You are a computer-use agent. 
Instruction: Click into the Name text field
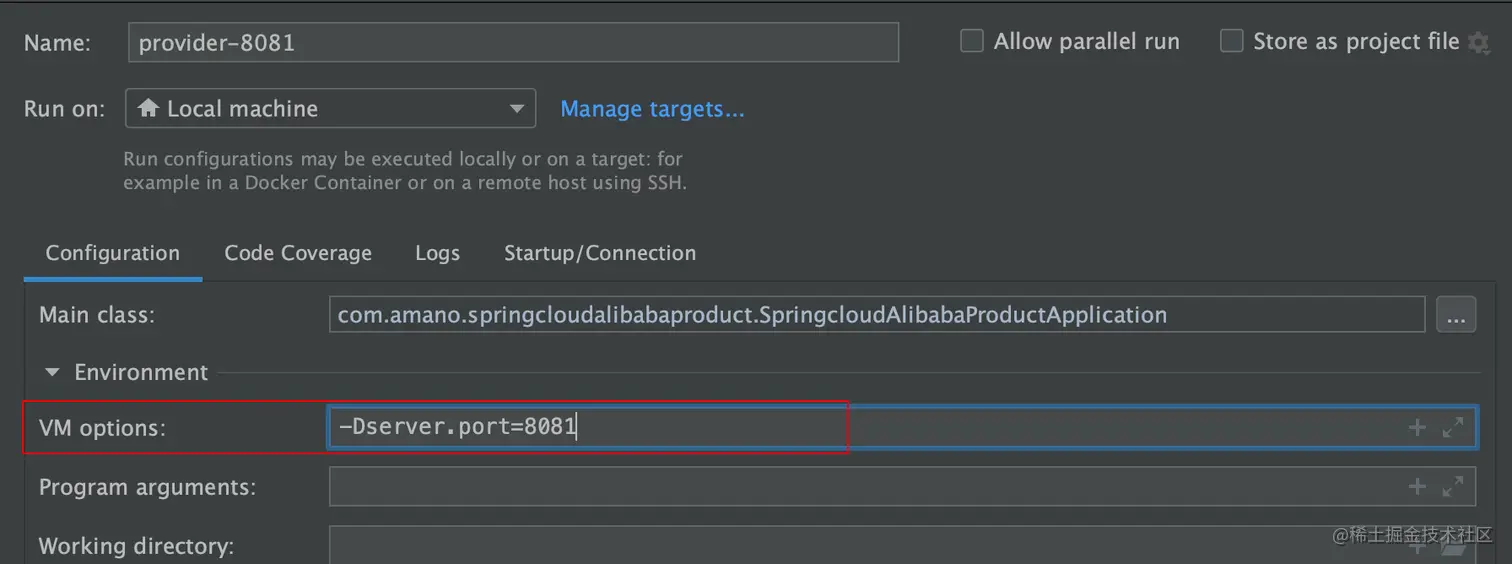(513, 43)
